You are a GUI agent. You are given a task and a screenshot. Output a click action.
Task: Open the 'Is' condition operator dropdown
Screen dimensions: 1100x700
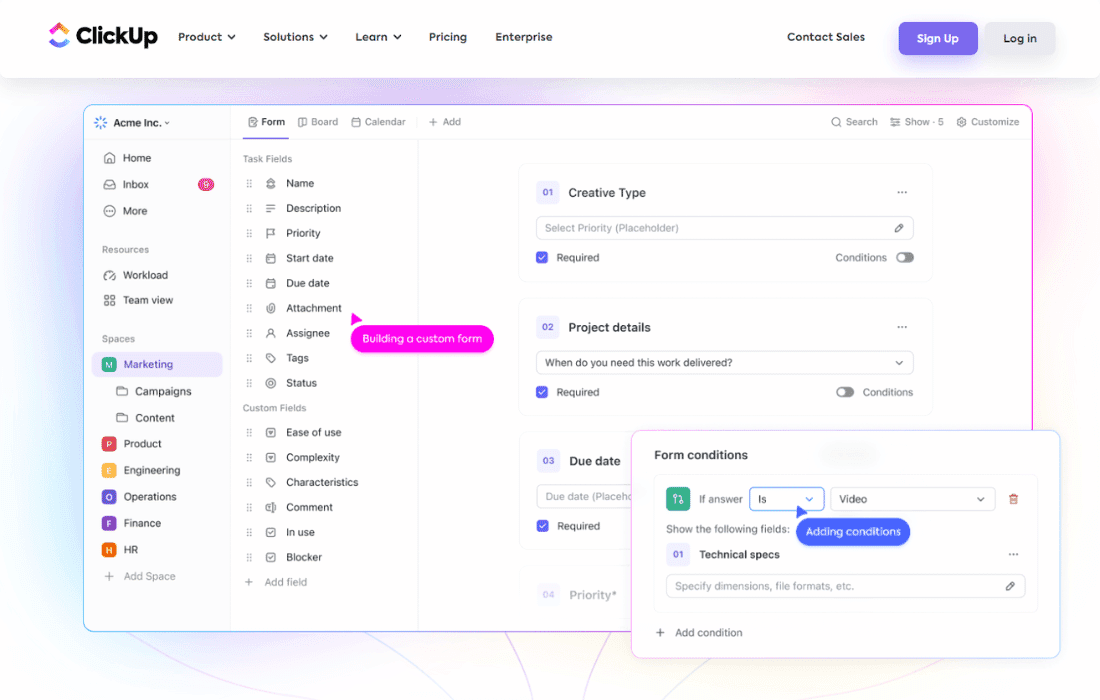[x=786, y=499]
